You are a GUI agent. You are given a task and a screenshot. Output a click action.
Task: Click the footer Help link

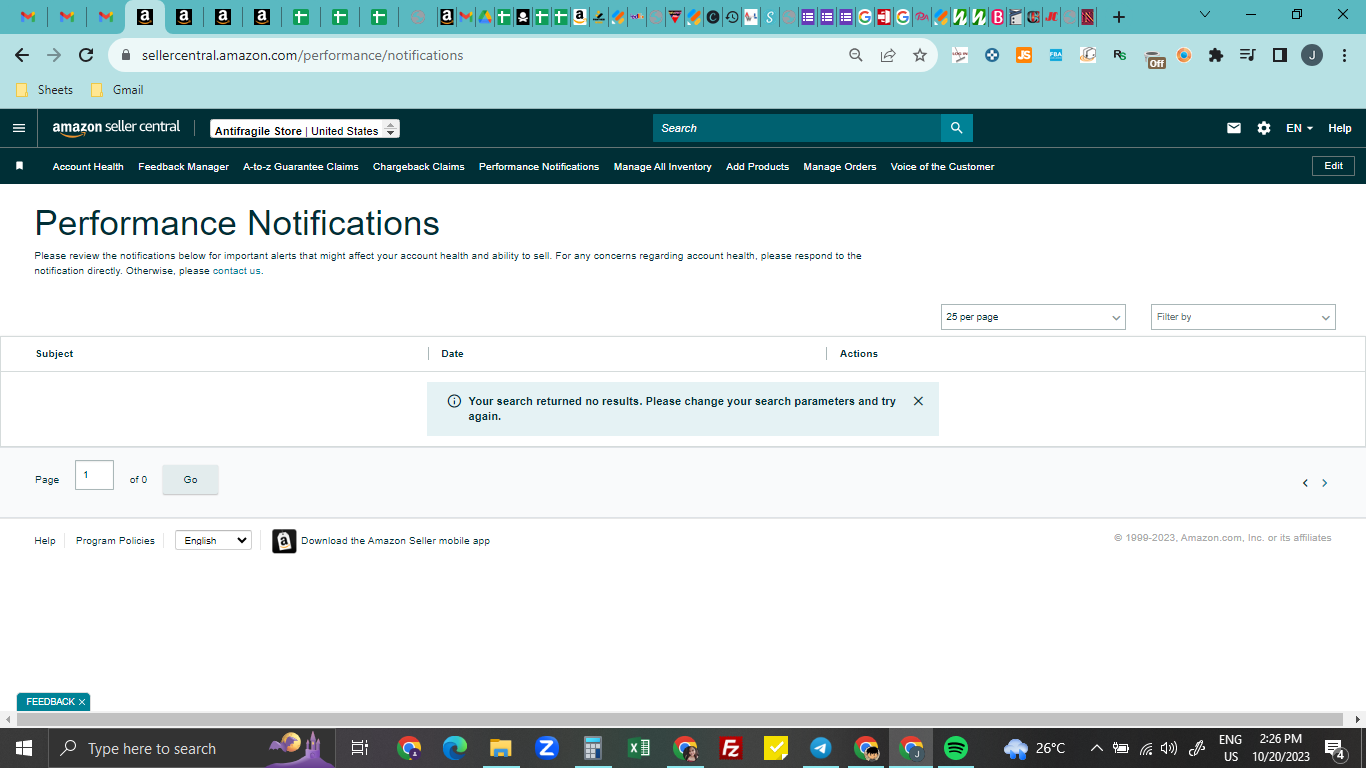click(x=45, y=541)
